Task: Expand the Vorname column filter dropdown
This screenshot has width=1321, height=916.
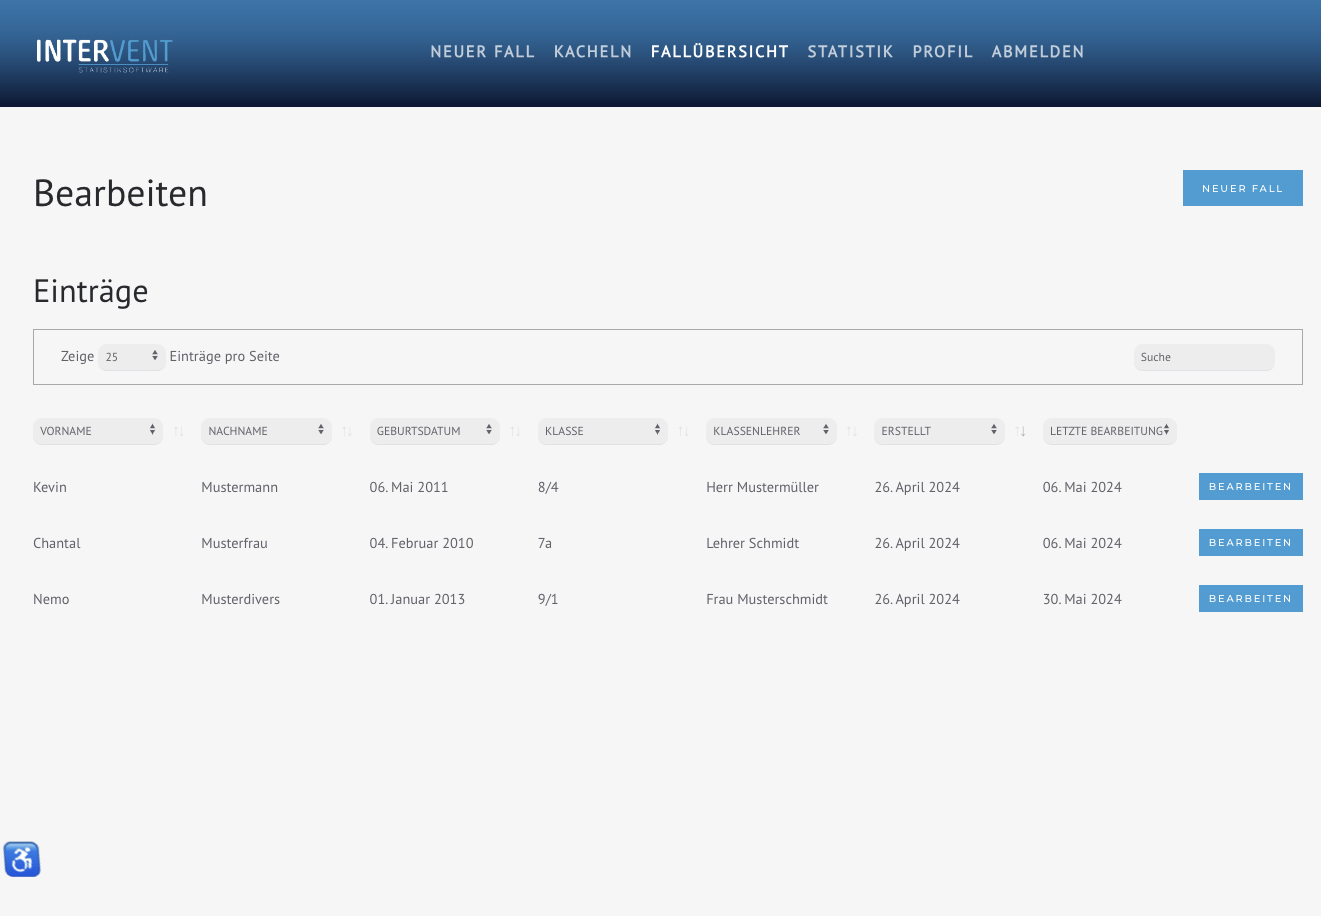Action: [97, 431]
